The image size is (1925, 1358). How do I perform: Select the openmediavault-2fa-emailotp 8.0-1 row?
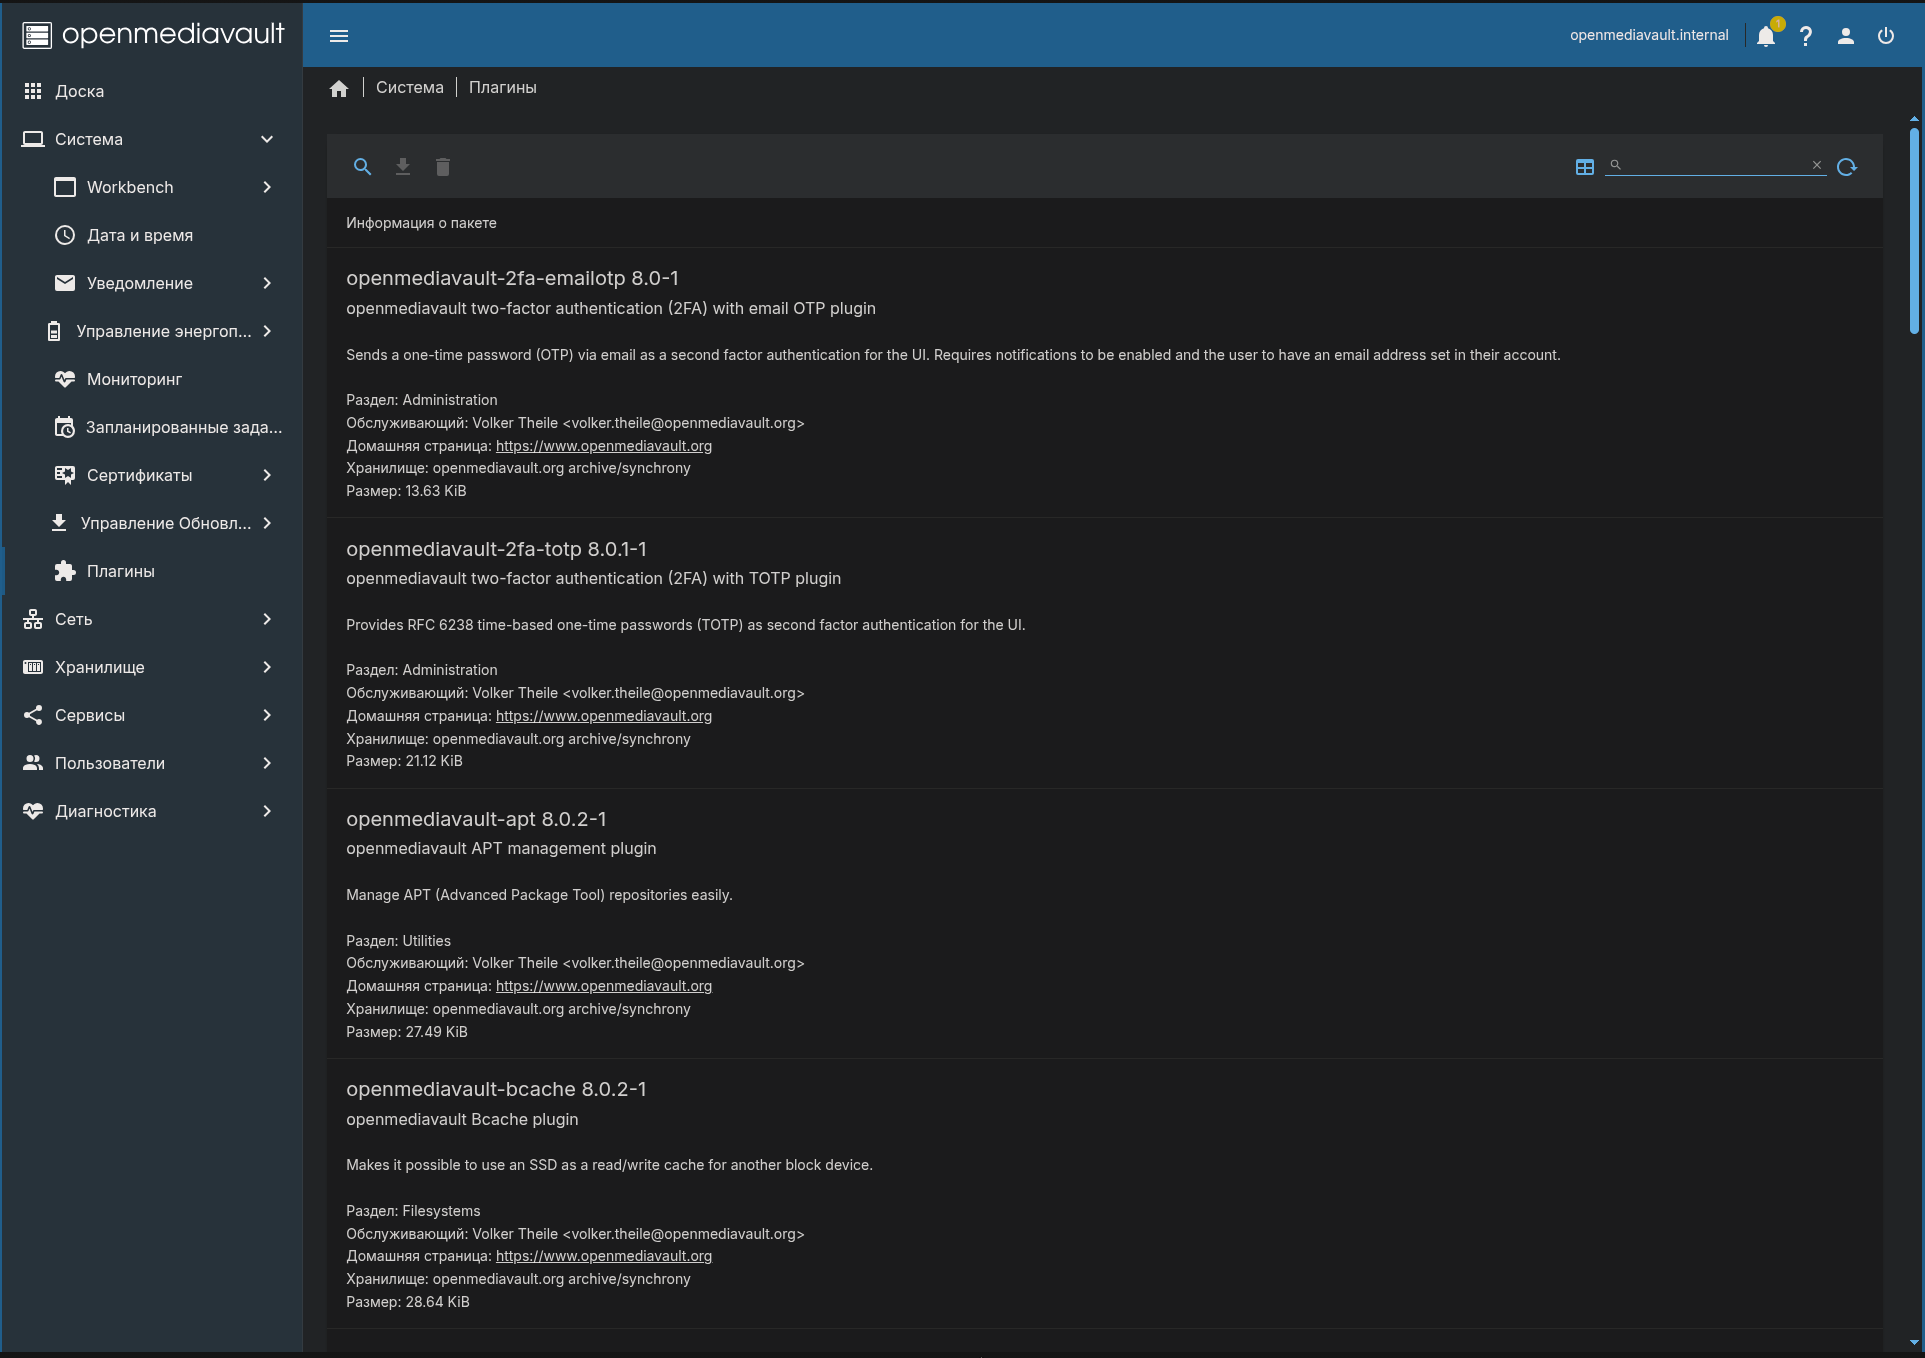[1105, 383]
